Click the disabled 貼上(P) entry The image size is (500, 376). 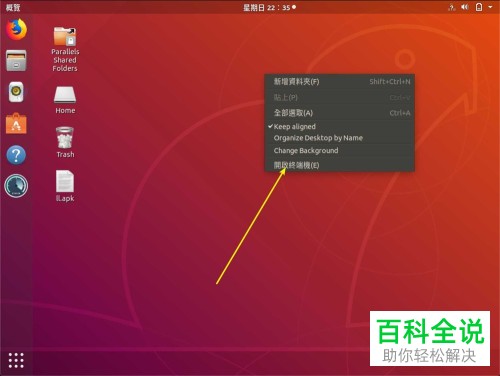coord(339,98)
